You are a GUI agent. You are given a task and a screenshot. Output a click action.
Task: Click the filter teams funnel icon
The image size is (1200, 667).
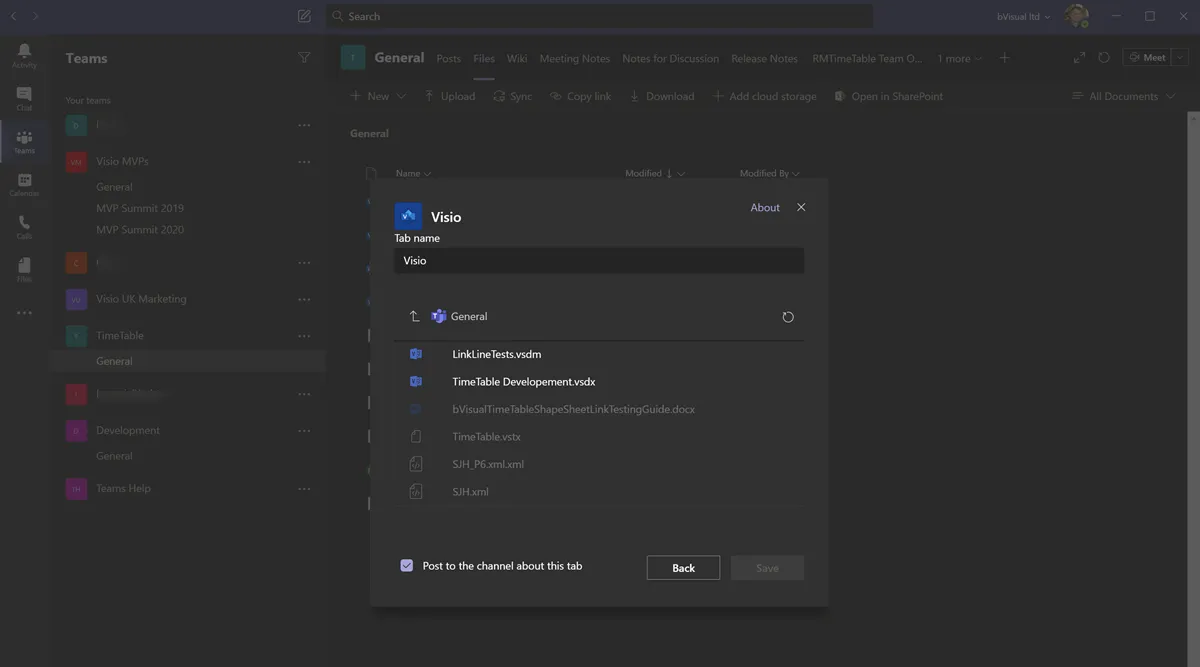click(304, 58)
